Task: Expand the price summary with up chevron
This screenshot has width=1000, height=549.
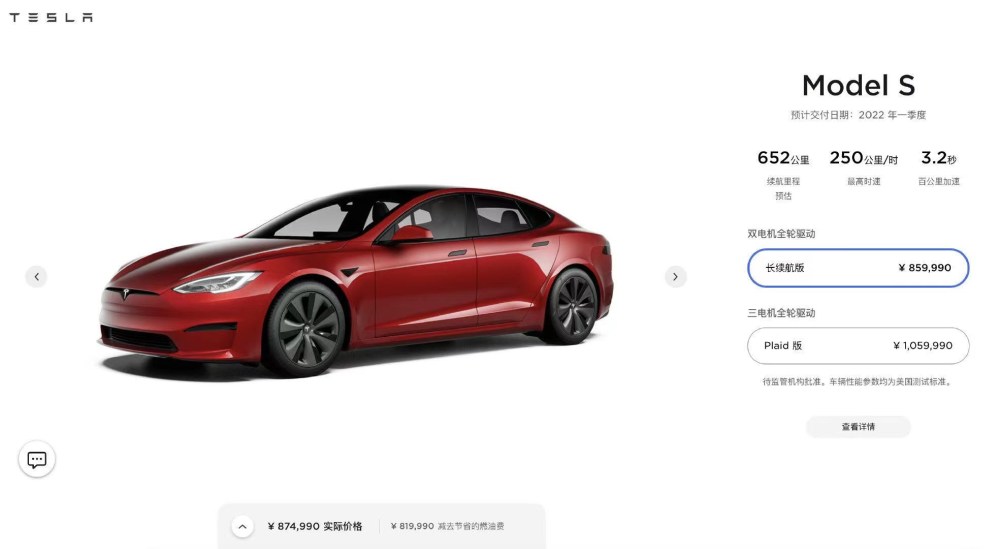Action: click(242, 527)
